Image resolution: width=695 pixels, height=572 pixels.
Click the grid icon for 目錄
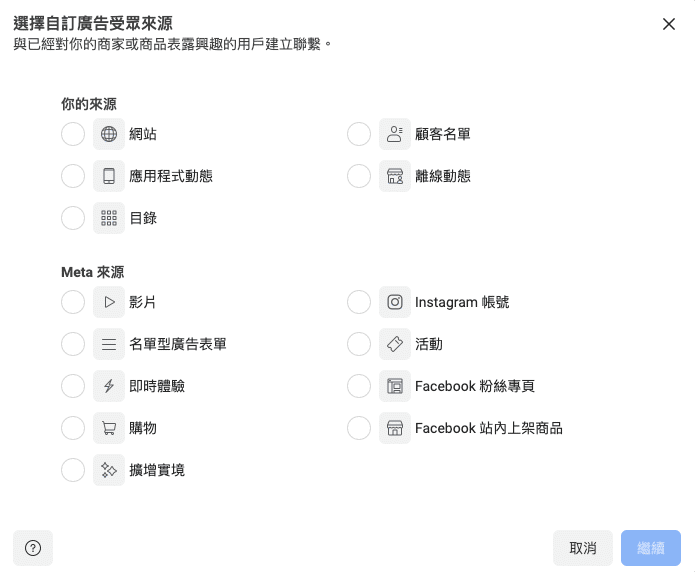pyautogui.click(x=109, y=218)
